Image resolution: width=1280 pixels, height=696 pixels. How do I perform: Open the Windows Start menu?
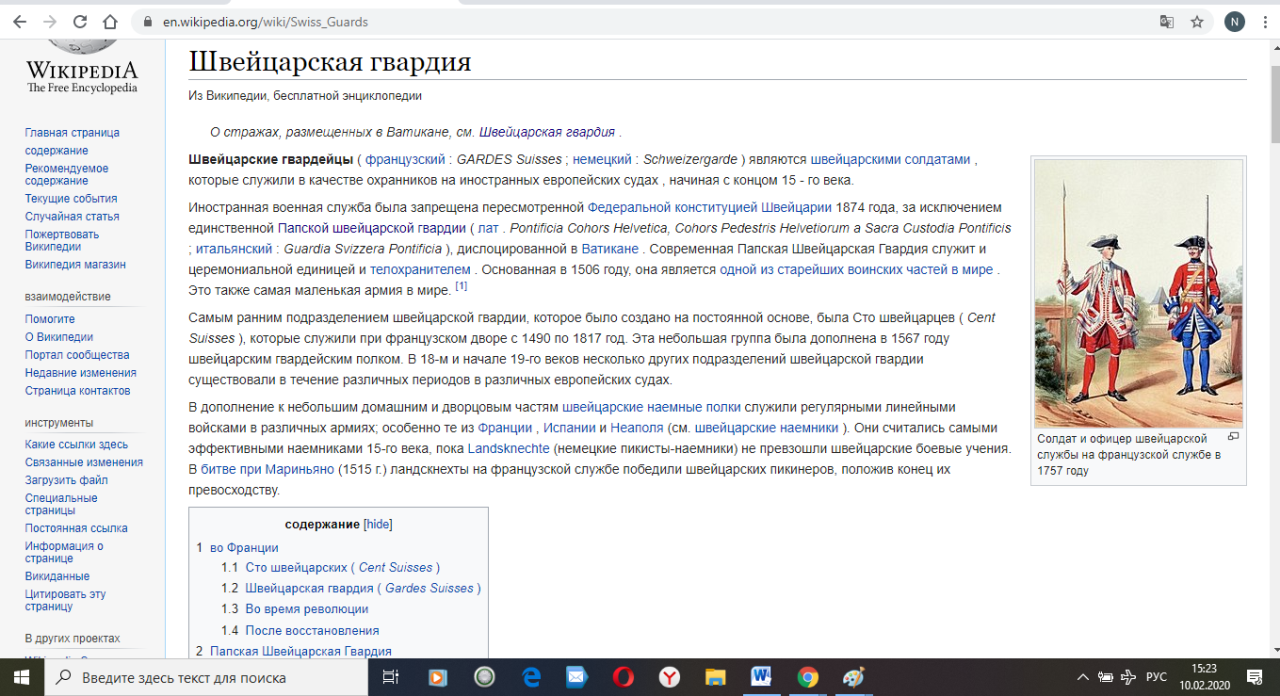tap(23, 677)
